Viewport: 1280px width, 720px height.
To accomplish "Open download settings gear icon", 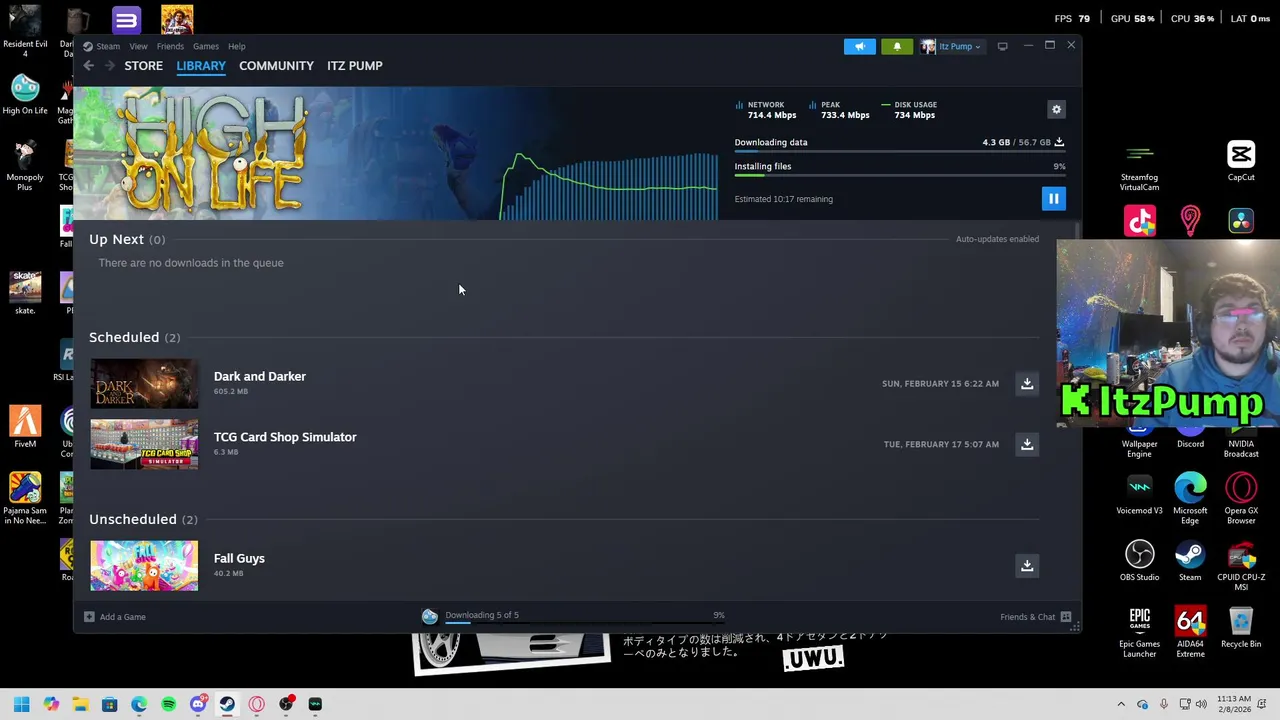I will (1056, 109).
